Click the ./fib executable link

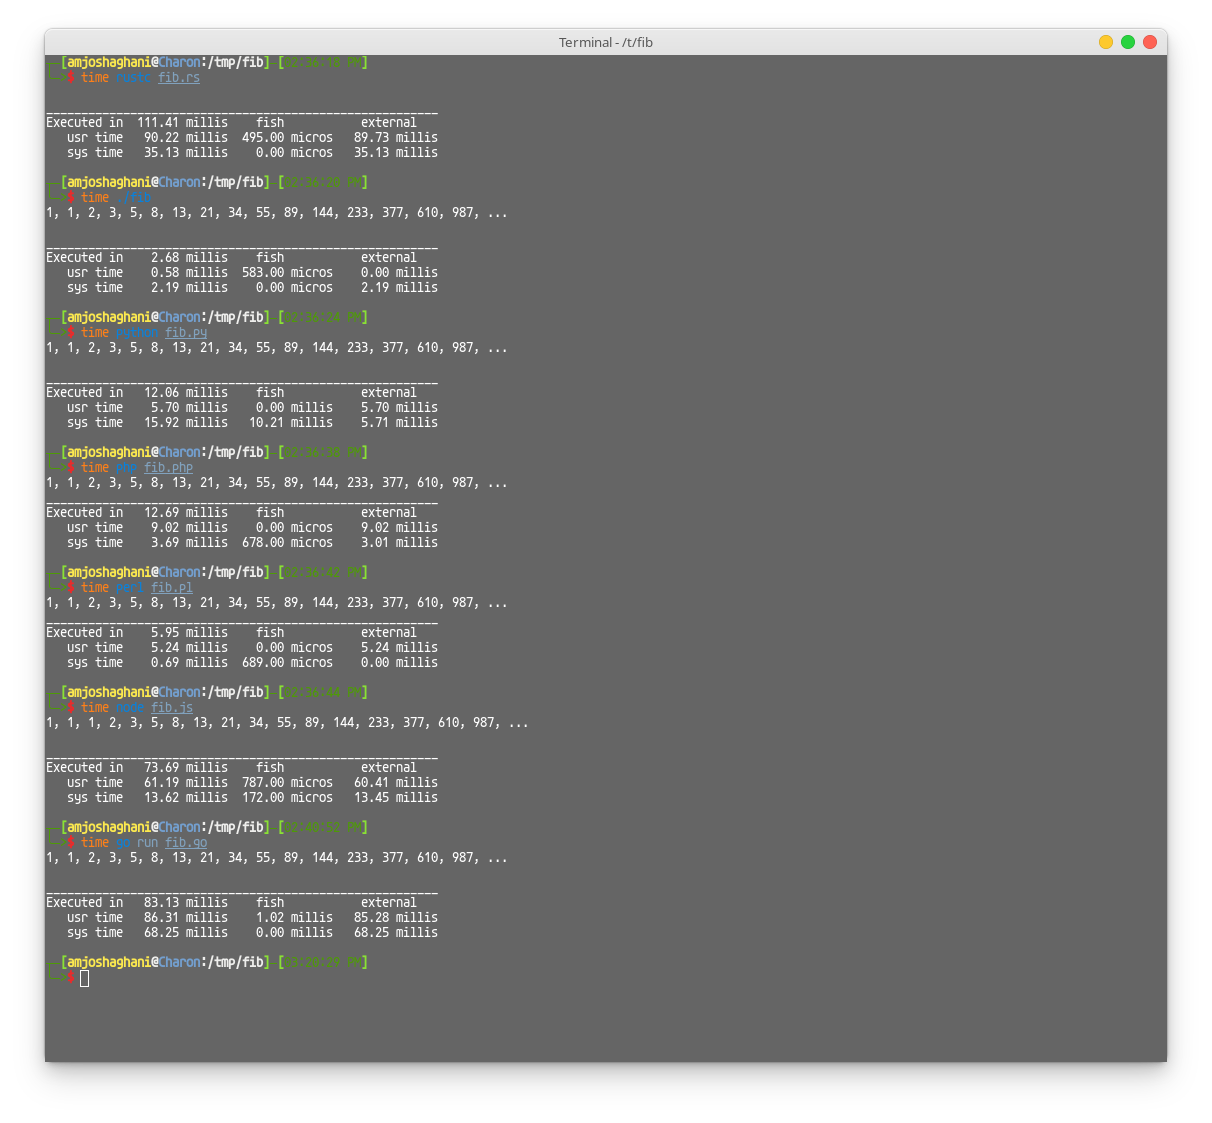134,197
